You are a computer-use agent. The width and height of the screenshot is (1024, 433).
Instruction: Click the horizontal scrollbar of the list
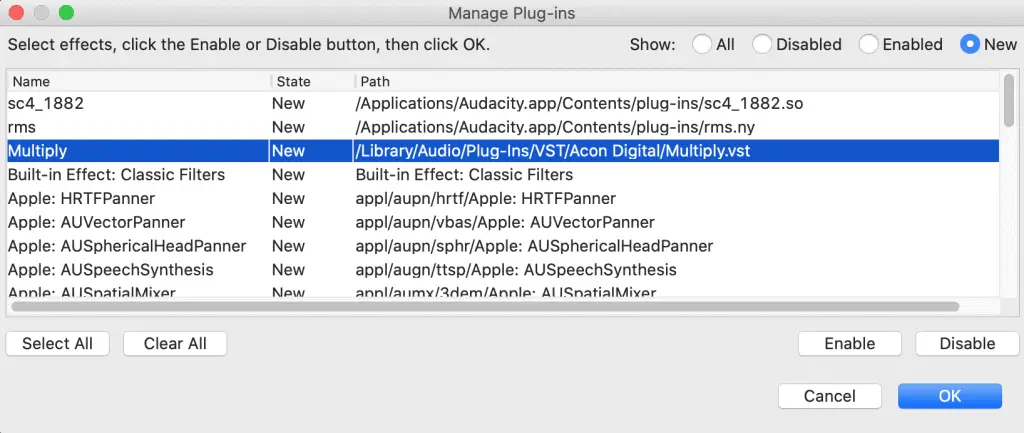(x=485, y=306)
